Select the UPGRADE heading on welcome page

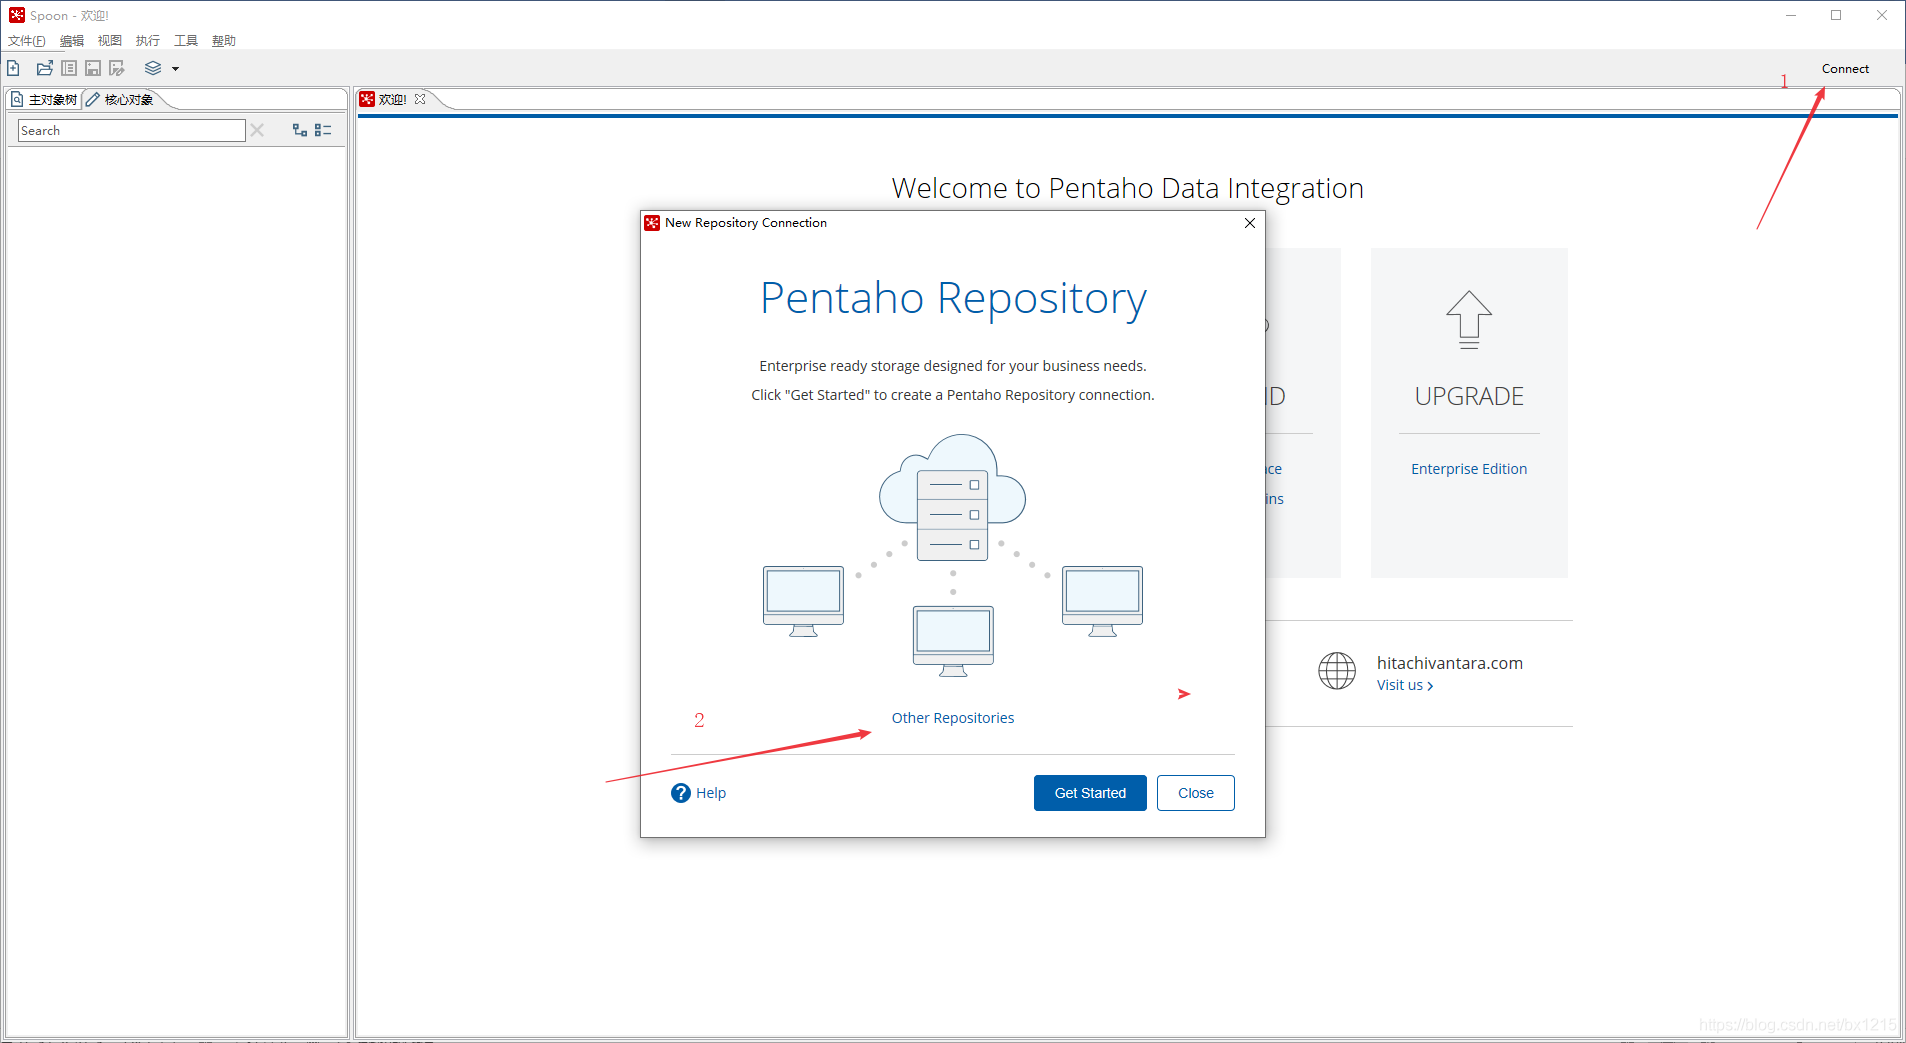tap(1469, 396)
